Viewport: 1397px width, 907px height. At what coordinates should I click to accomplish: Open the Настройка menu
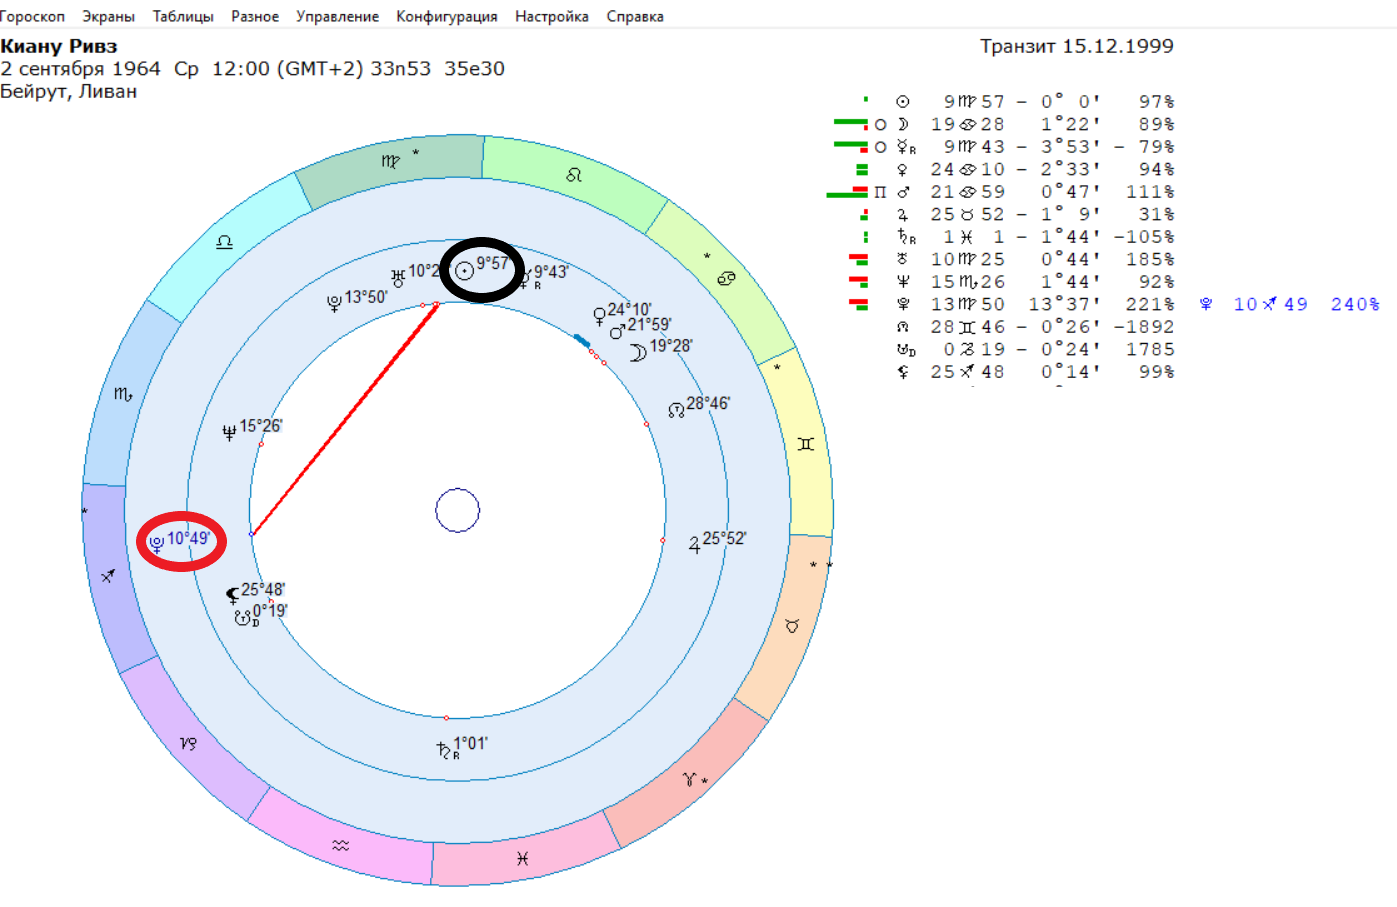(x=551, y=16)
